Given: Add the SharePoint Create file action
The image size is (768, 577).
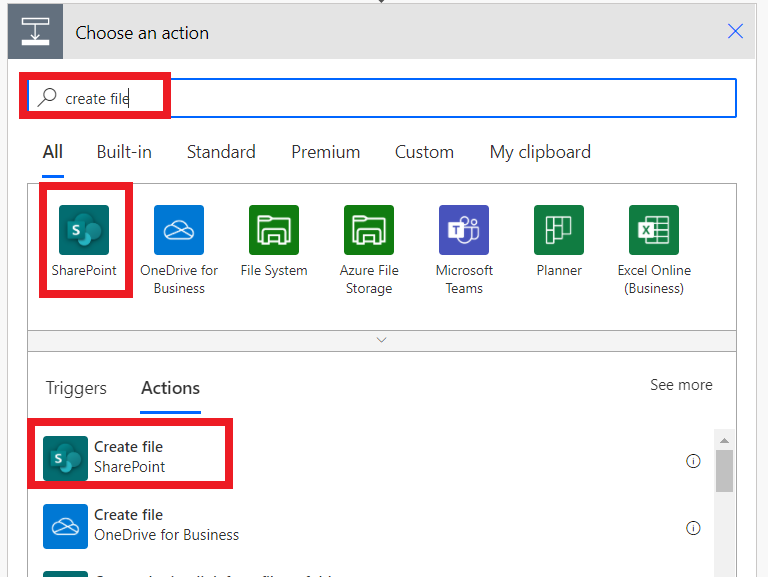Looking at the screenshot, I should (x=130, y=457).
